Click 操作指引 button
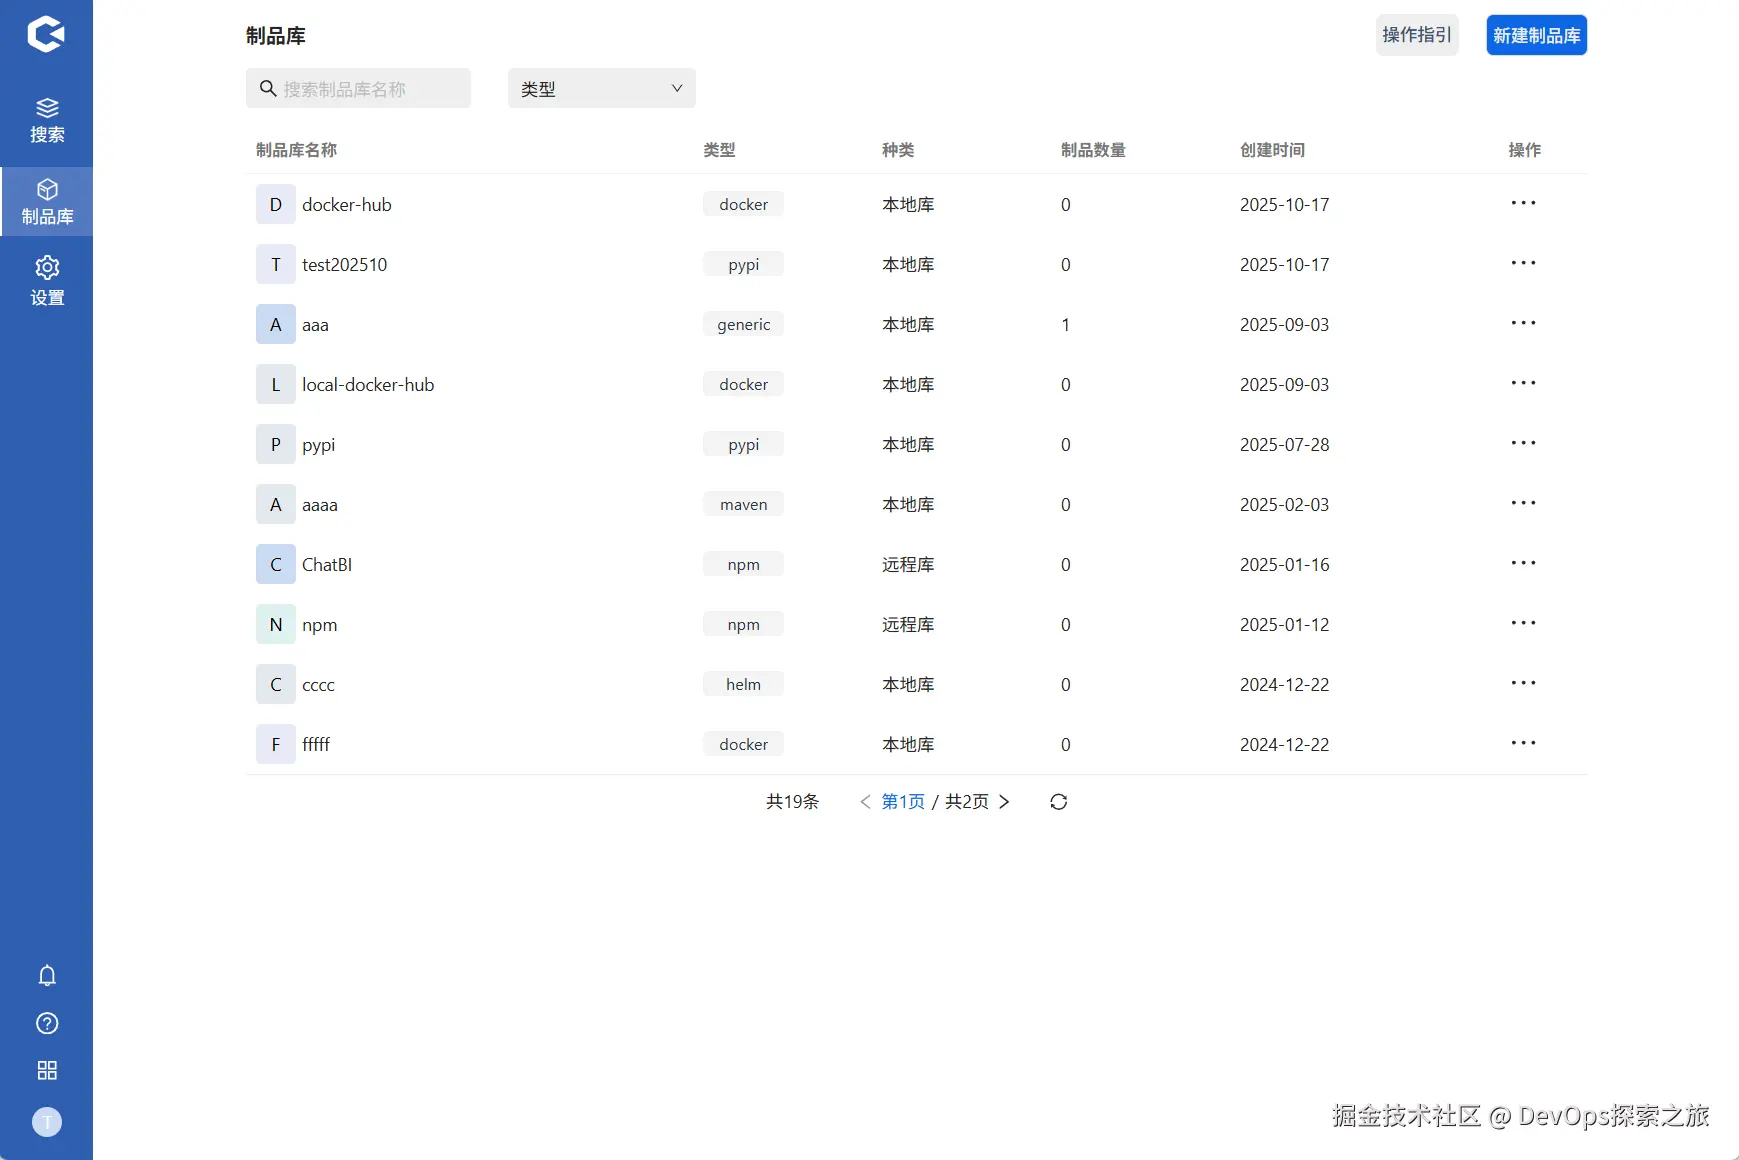Image resolution: width=1739 pixels, height=1160 pixels. point(1417,35)
